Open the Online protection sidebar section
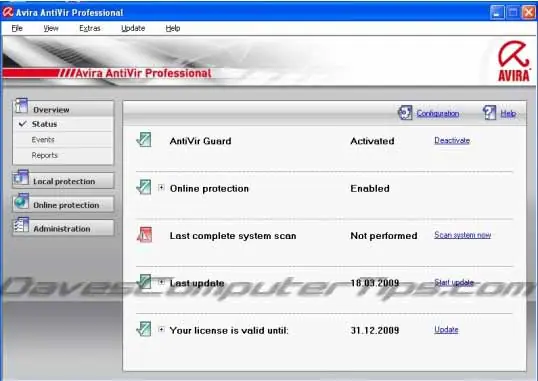 [x=63, y=205]
